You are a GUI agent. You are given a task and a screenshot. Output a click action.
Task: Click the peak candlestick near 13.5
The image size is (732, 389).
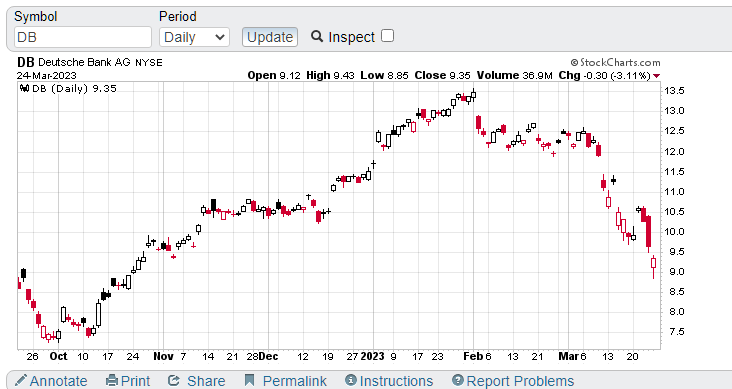(473, 95)
